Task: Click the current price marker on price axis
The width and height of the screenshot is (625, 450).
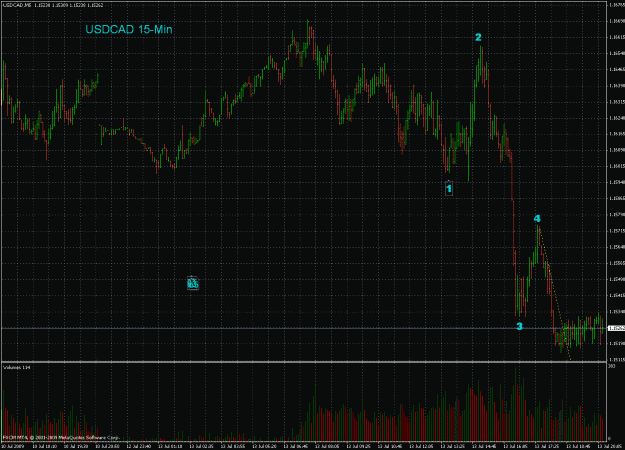Action: tap(616, 328)
